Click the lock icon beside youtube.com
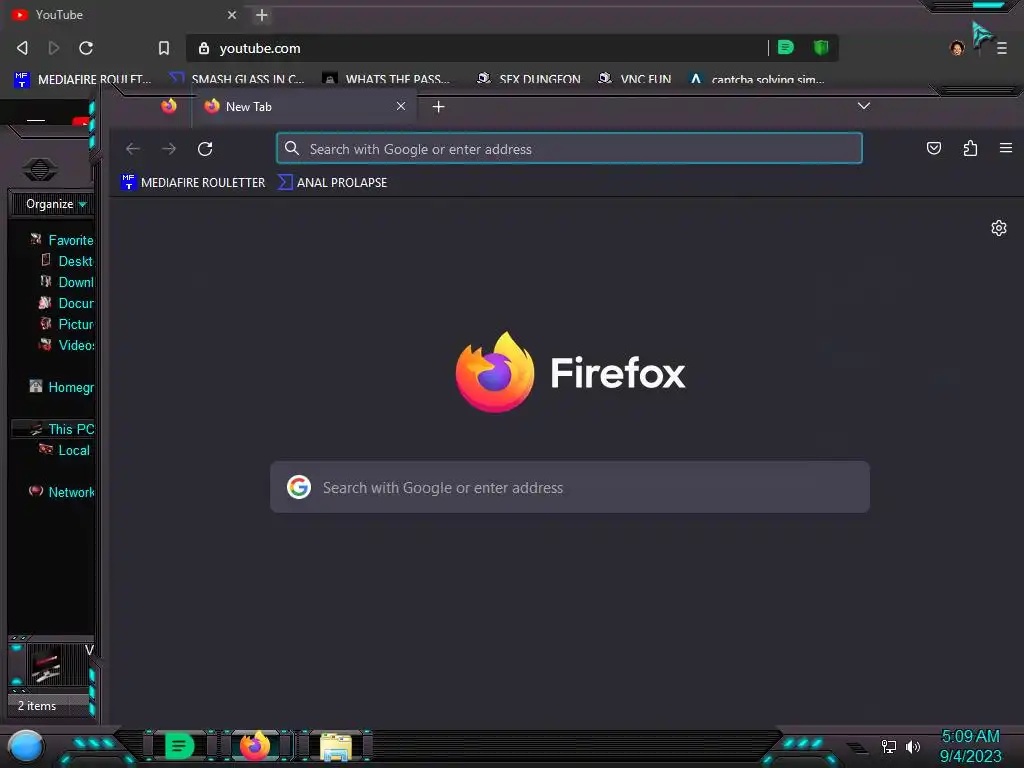 [x=204, y=48]
